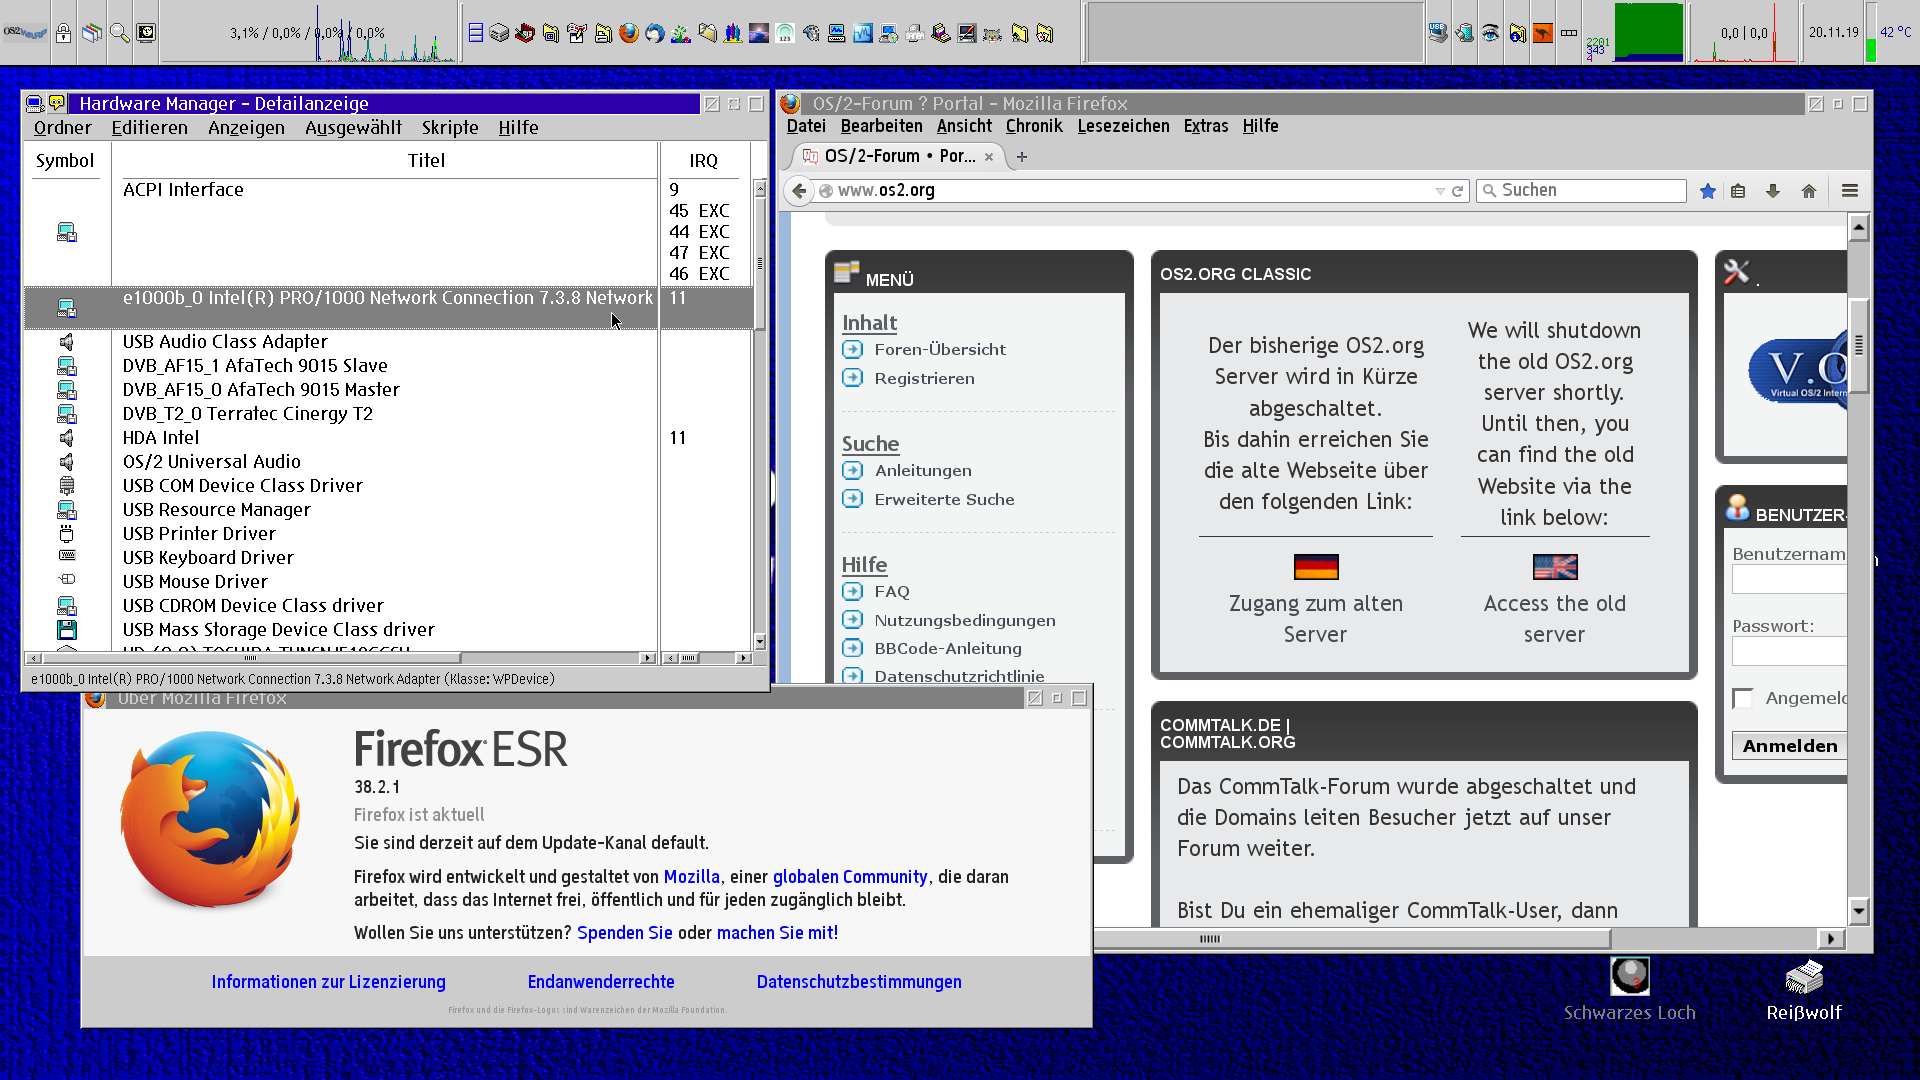Click Firefox vertical scrollbar thumb
Viewport: 1920px width, 1080px height.
(x=1859, y=345)
